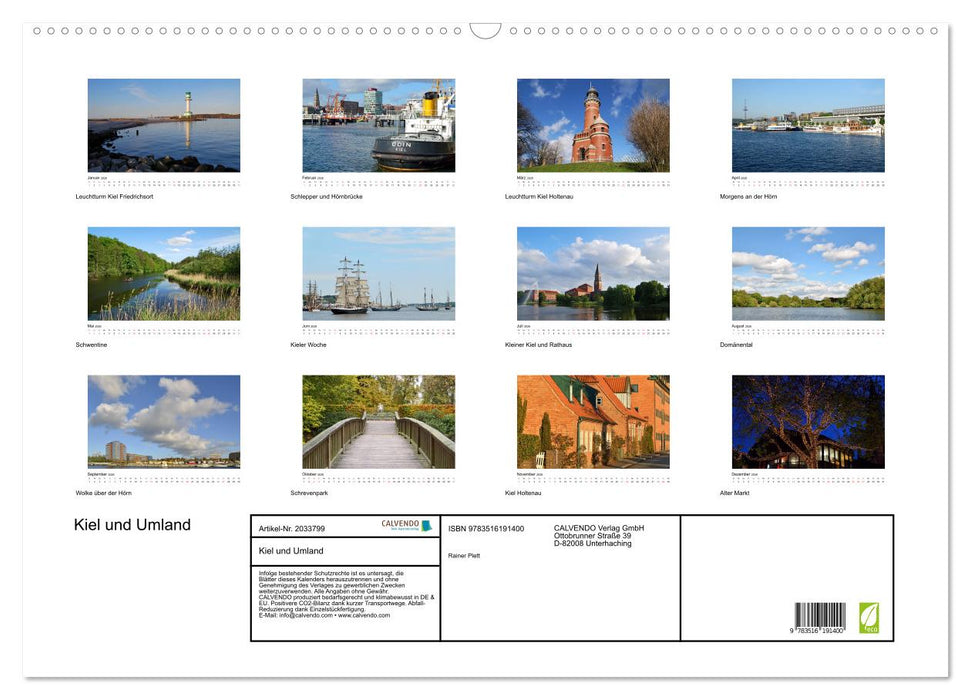The width and height of the screenshot is (971, 700).
Task: Click the Kiel und Umland title
Action: [x=131, y=525]
